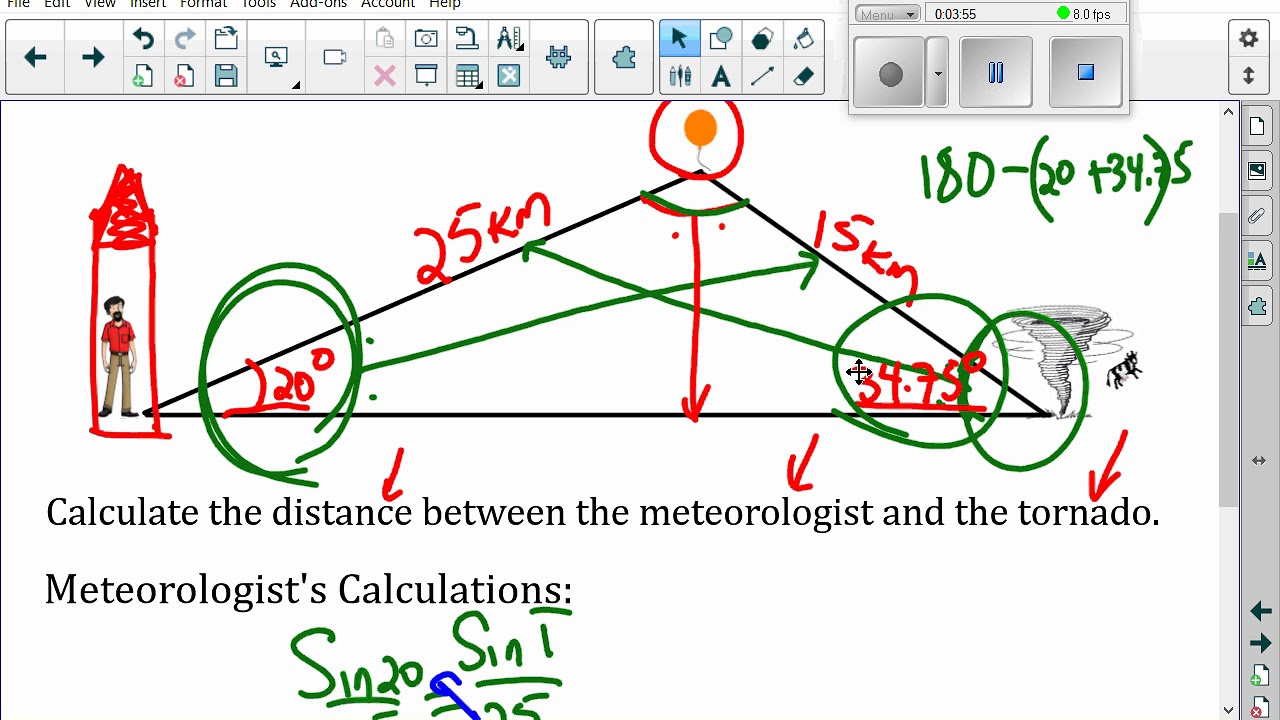1280x720 pixels.
Task: Click the recorder's round record button
Action: coord(890,73)
